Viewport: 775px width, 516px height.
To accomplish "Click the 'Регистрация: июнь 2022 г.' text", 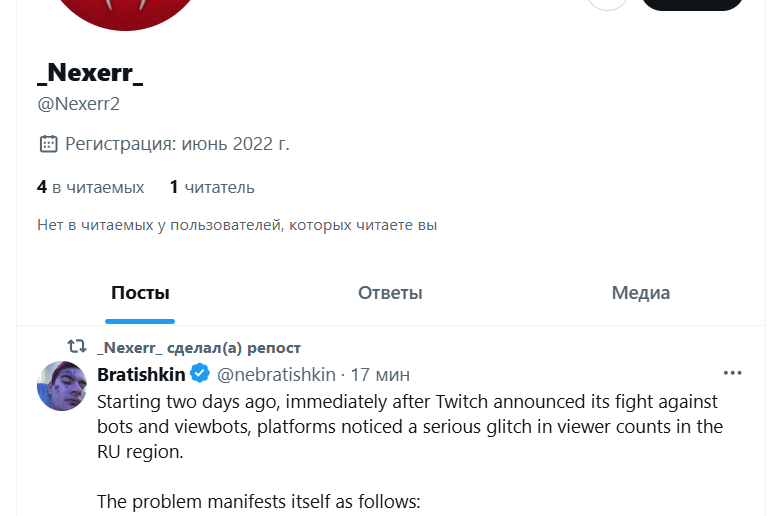I will (177, 144).
